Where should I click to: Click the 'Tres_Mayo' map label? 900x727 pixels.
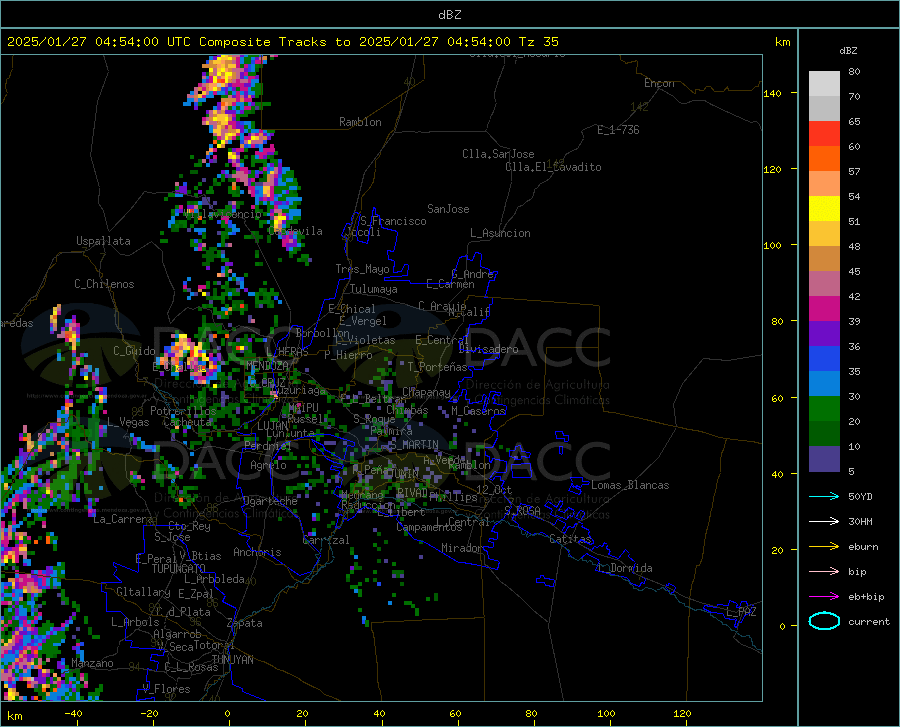coord(362,269)
